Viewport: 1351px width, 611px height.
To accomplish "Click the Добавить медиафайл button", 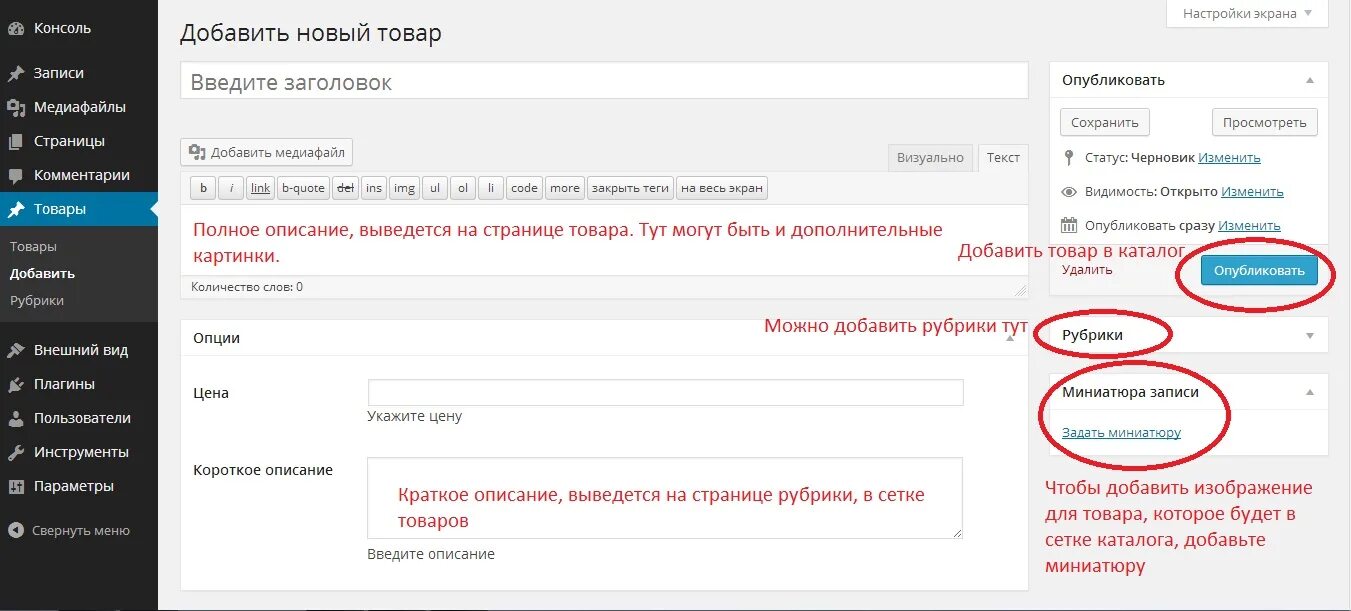I will click(267, 152).
